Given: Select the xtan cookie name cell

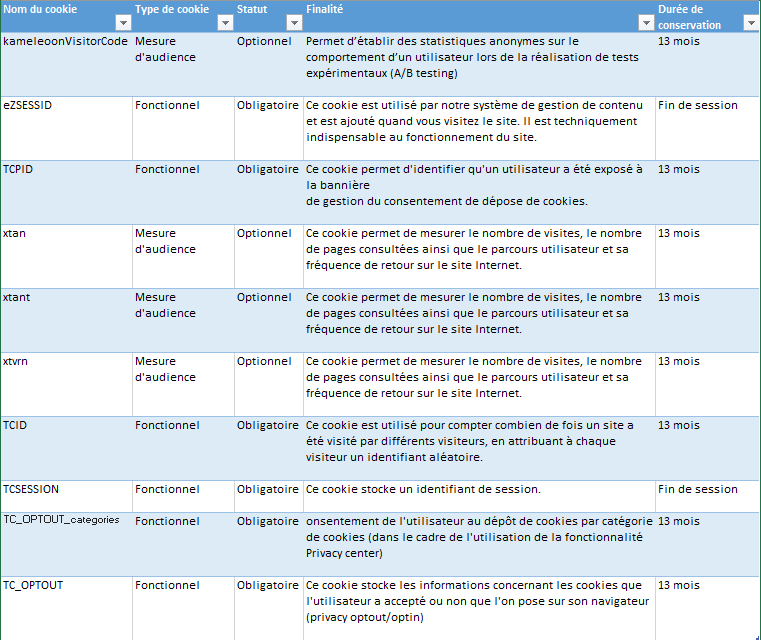Looking at the screenshot, I should point(66,256).
